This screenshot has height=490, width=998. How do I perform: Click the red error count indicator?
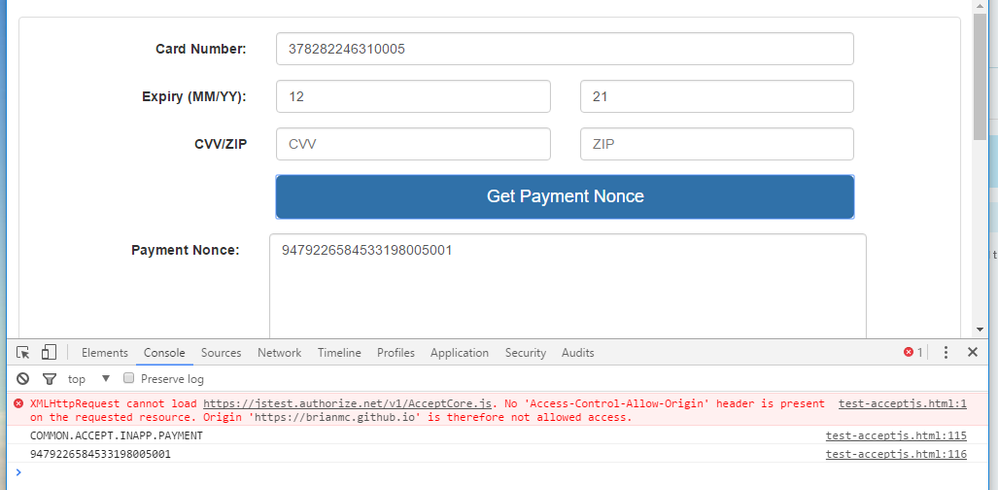coord(913,353)
